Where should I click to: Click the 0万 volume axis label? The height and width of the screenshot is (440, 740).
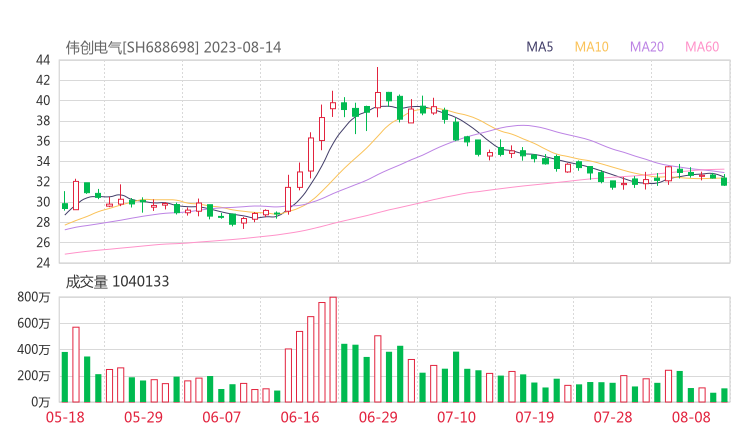click(40, 402)
